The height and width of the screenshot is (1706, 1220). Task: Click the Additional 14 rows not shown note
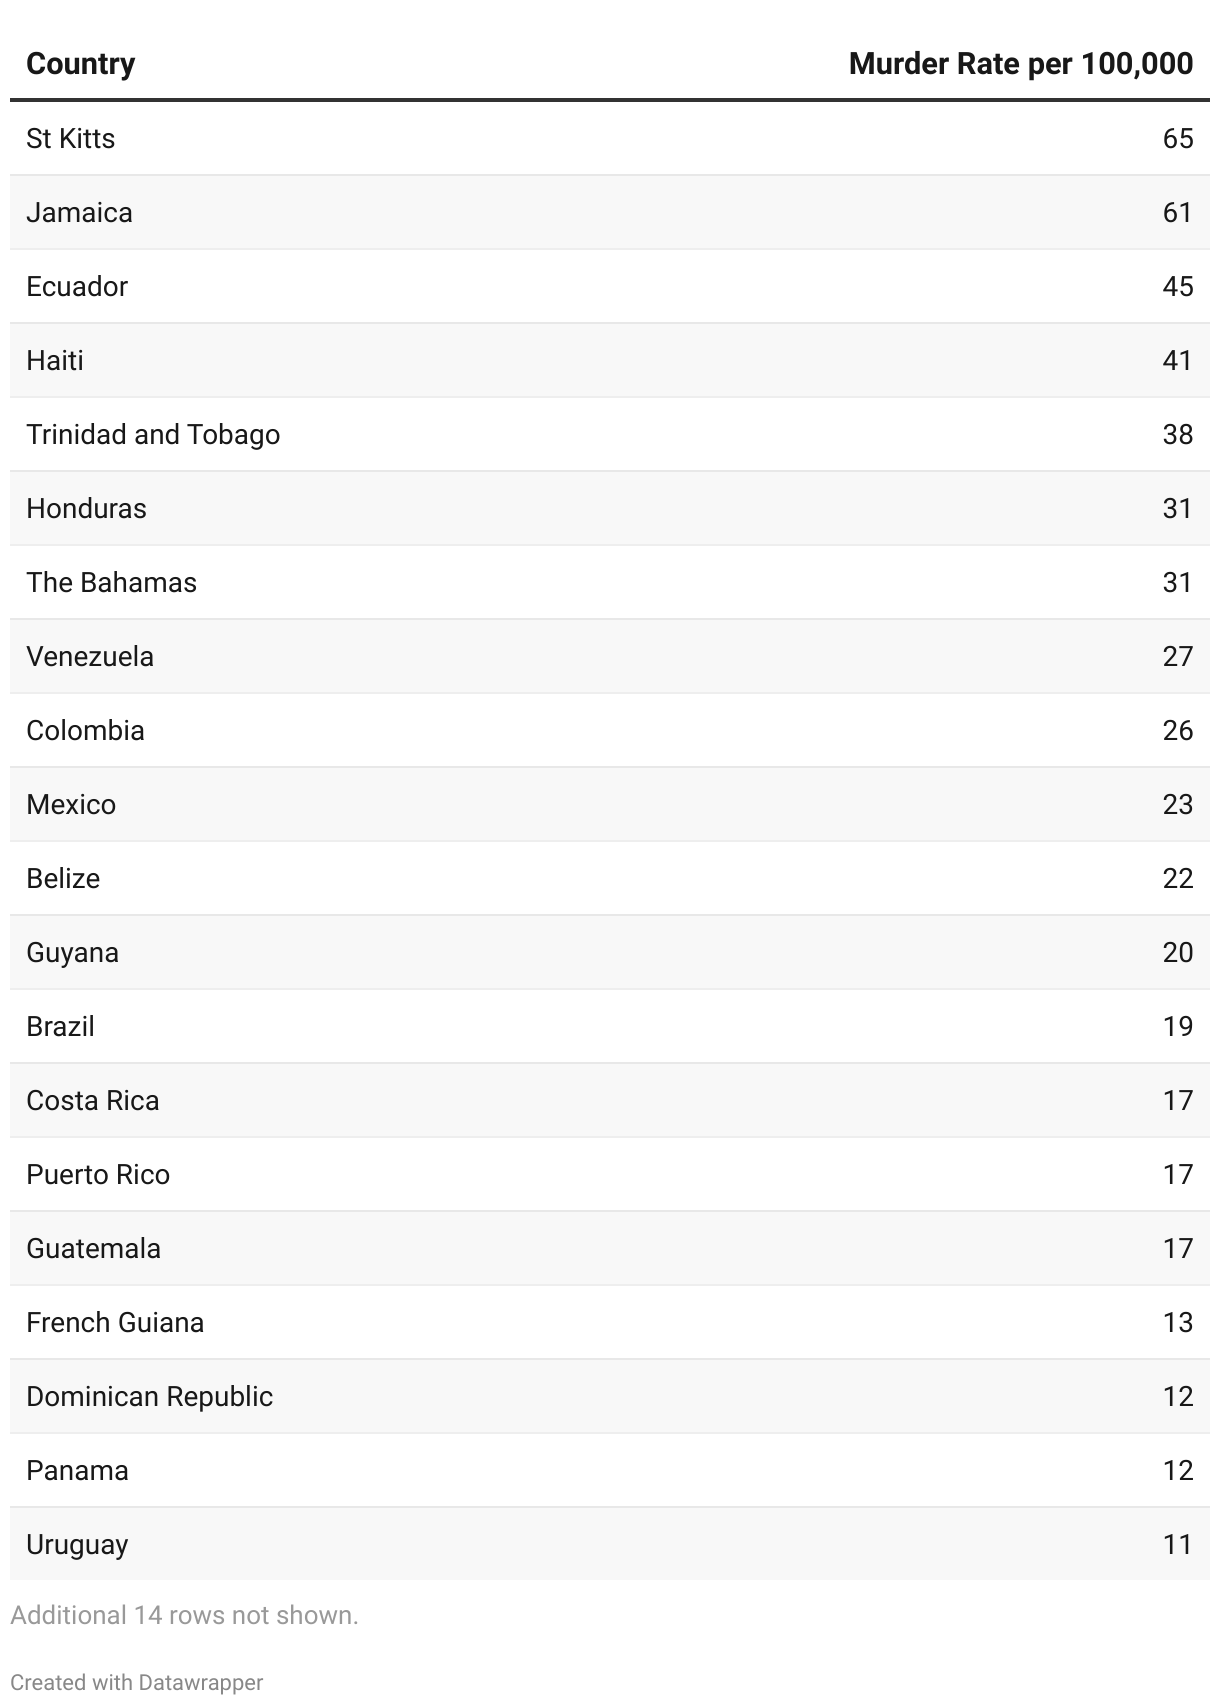[x=184, y=1615]
